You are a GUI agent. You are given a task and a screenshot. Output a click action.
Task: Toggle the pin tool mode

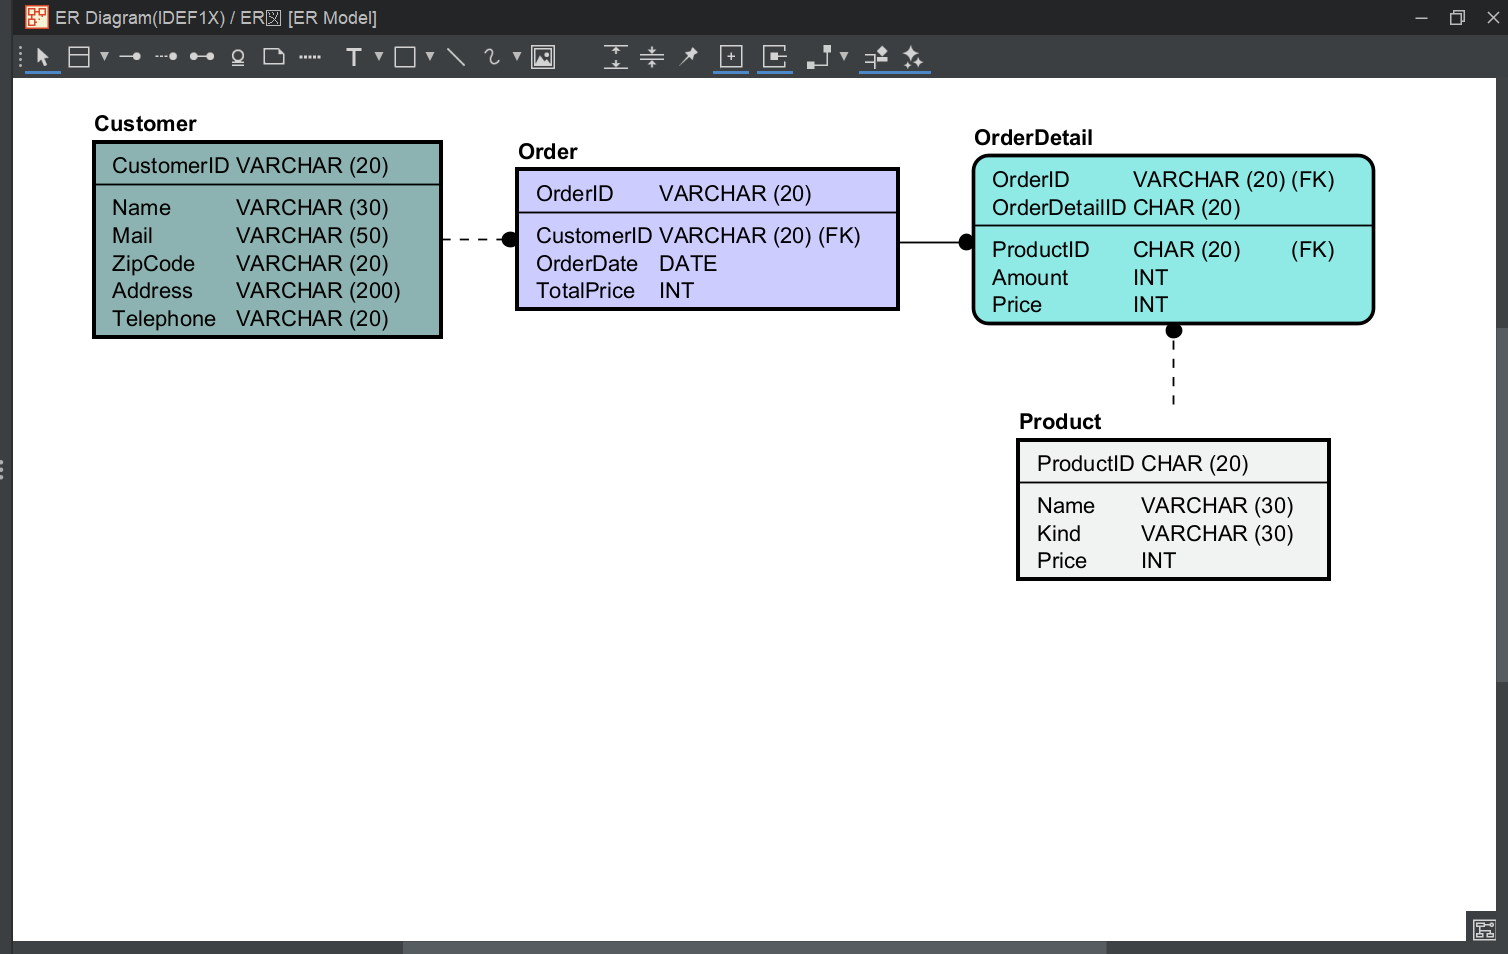pos(688,57)
